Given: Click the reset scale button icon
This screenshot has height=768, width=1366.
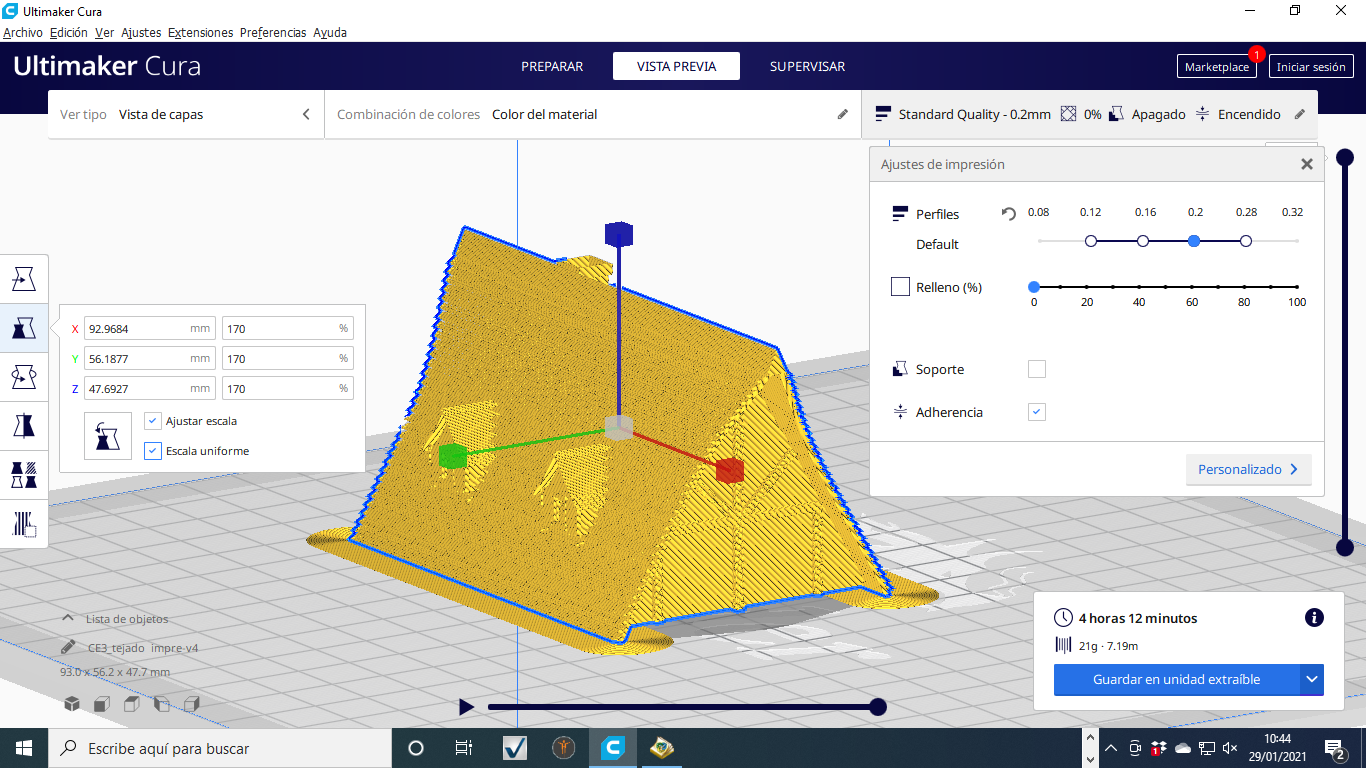Looking at the screenshot, I should tap(108, 436).
